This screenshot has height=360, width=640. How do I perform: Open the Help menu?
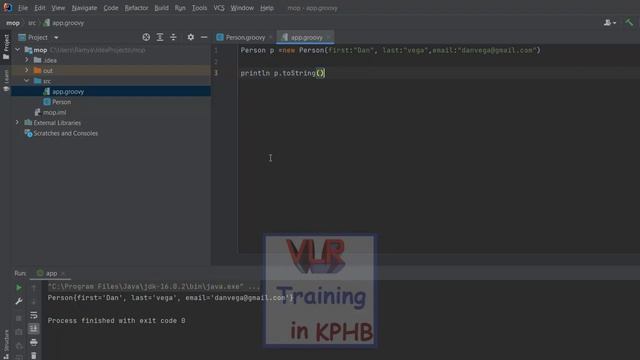(267, 8)
